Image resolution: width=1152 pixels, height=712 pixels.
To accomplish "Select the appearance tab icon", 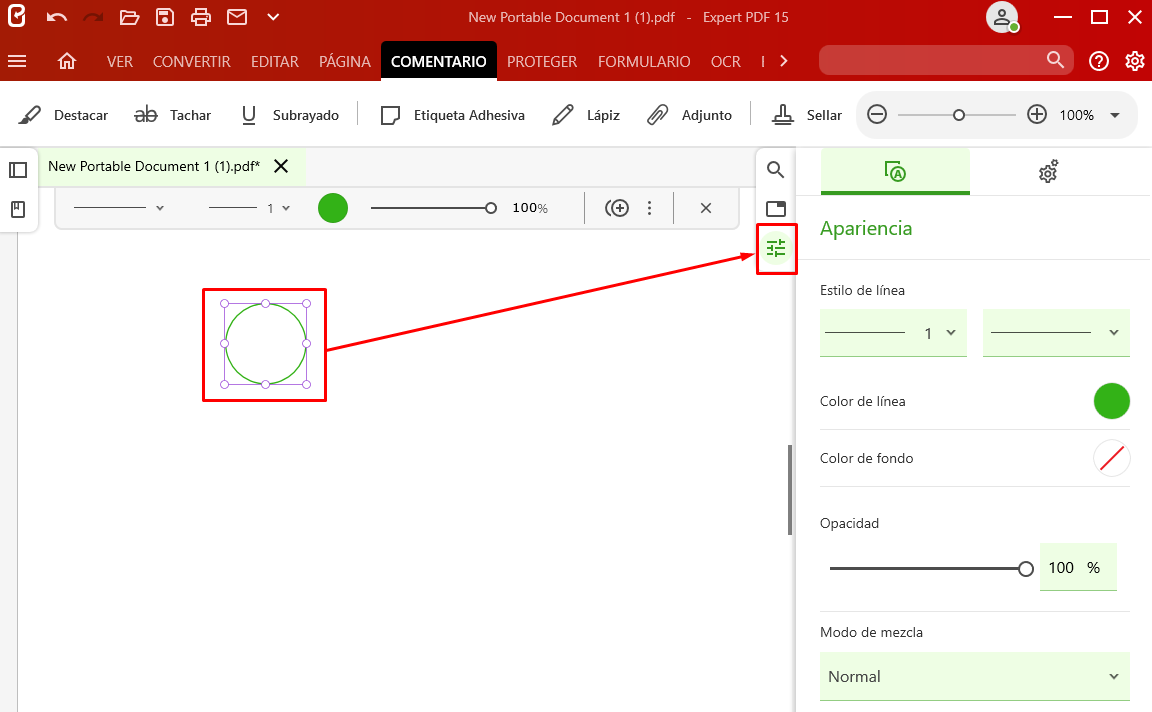I will coord(895,171).
